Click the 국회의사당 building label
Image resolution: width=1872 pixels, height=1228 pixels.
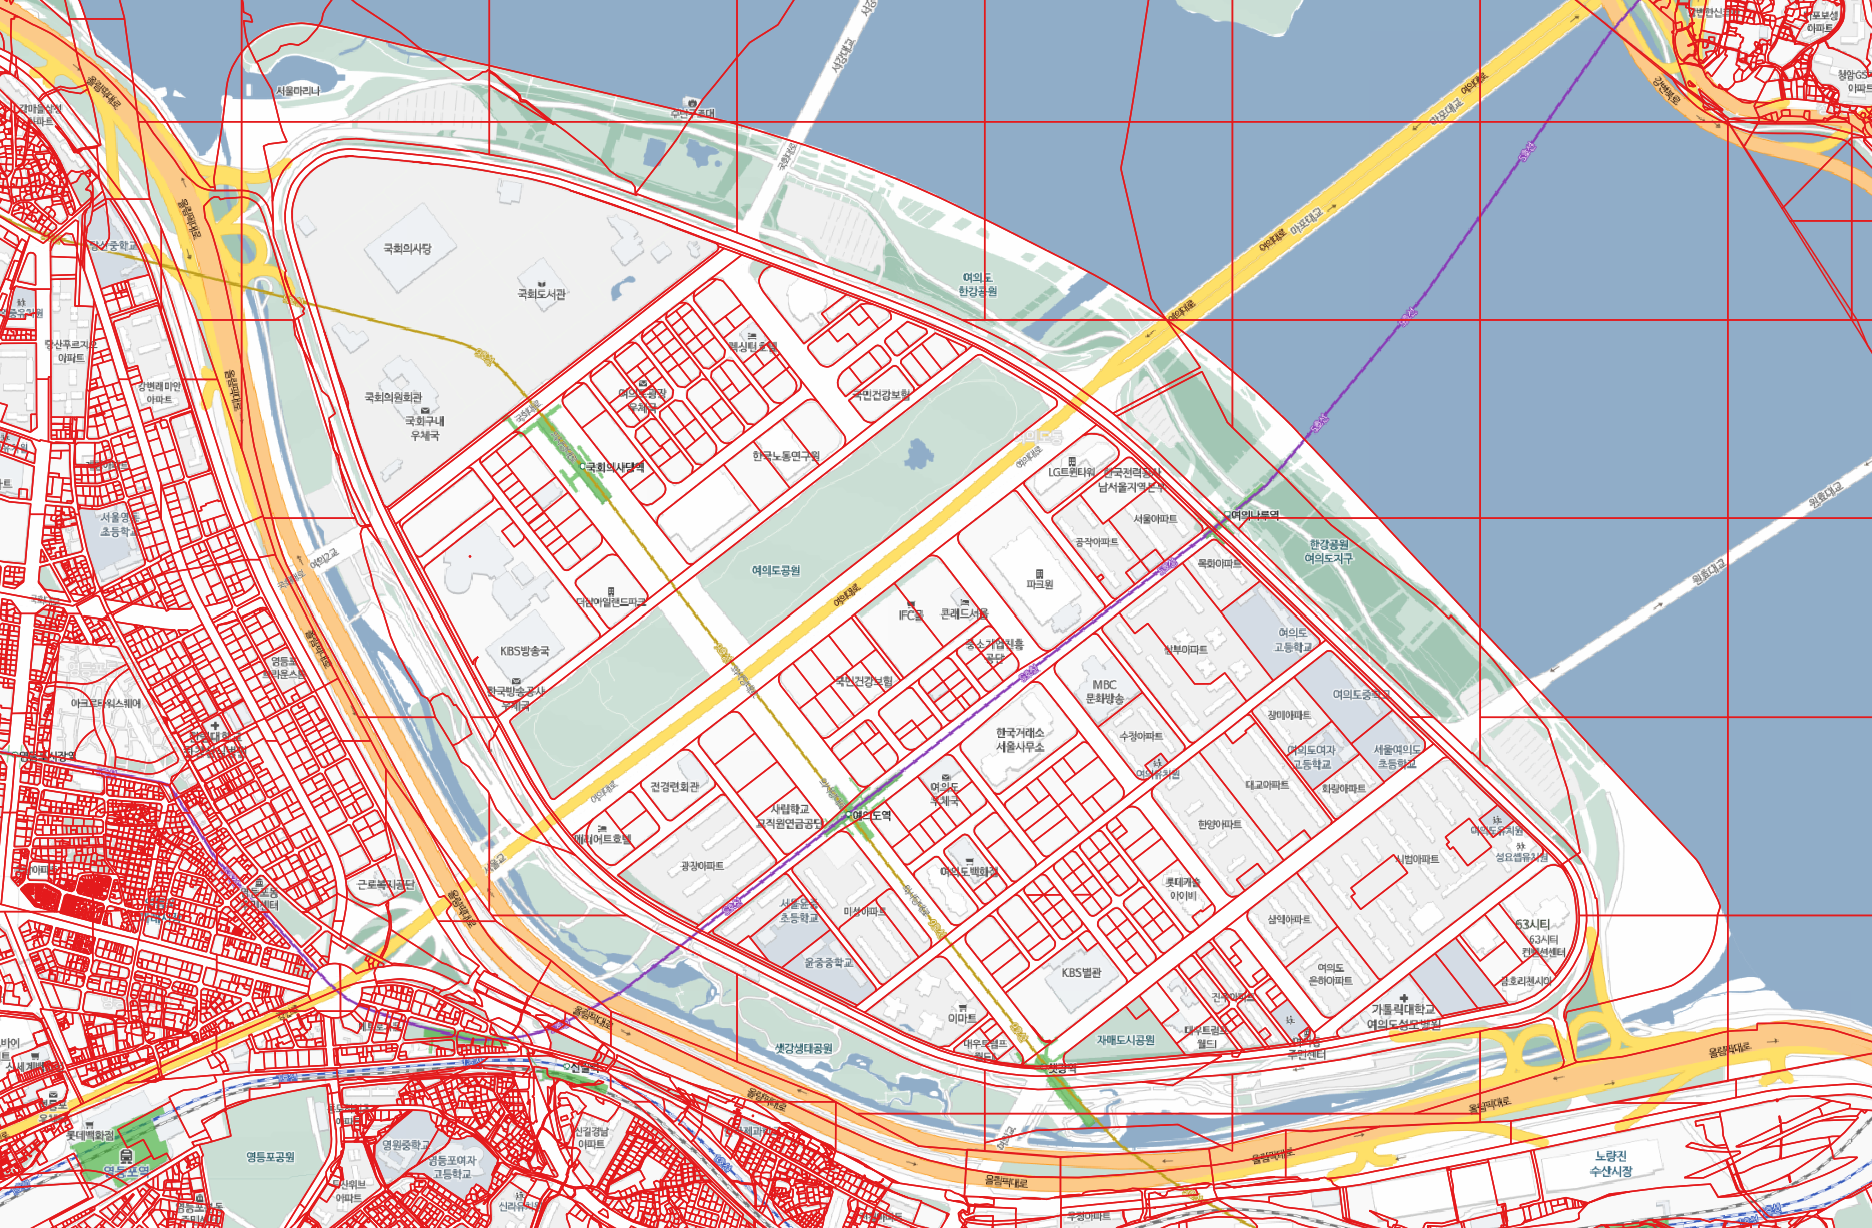[x=407, y=248]
